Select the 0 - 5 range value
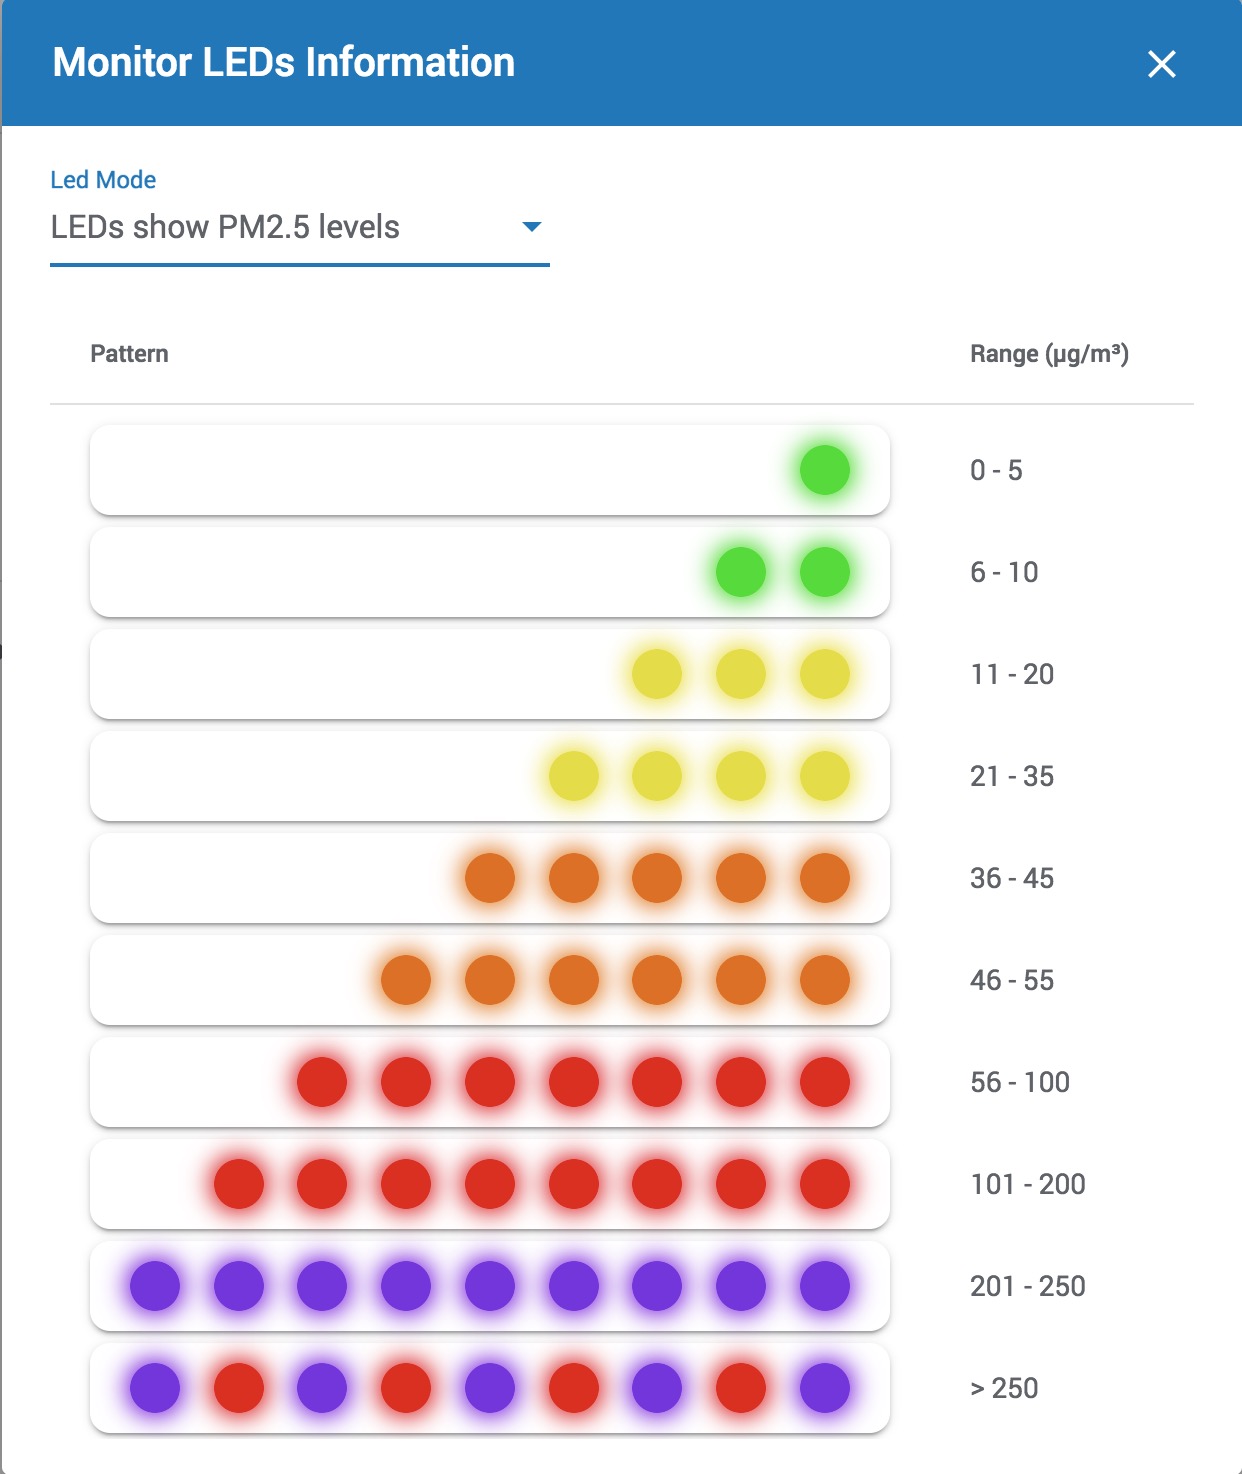Viewport: 1242px width, 1474px height. pos(996,470)
